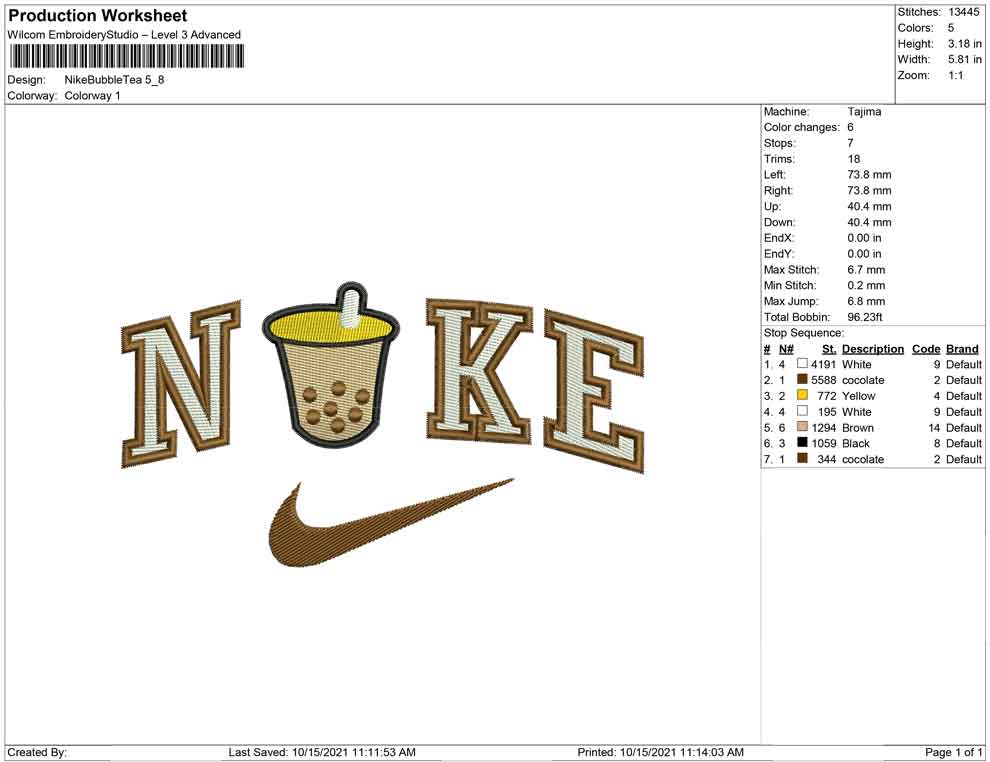Screen dimensions: 990x762
Task: Select the Min Stitch value "0.2 mm"
Action: [x=866, y=285]
